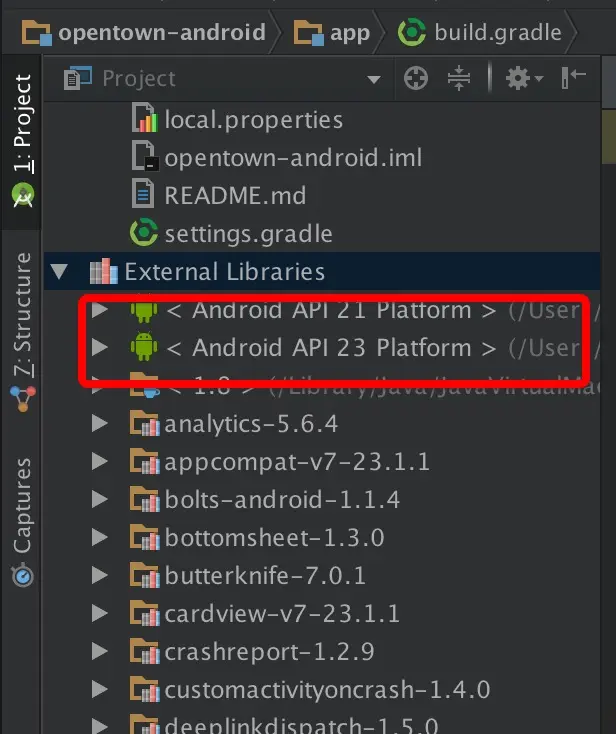Image resolution: width=616 pixels, height=734 pixels.
Task: Expand the bottomsheet-1.3.0 library
Action: (x=100, y=537)
